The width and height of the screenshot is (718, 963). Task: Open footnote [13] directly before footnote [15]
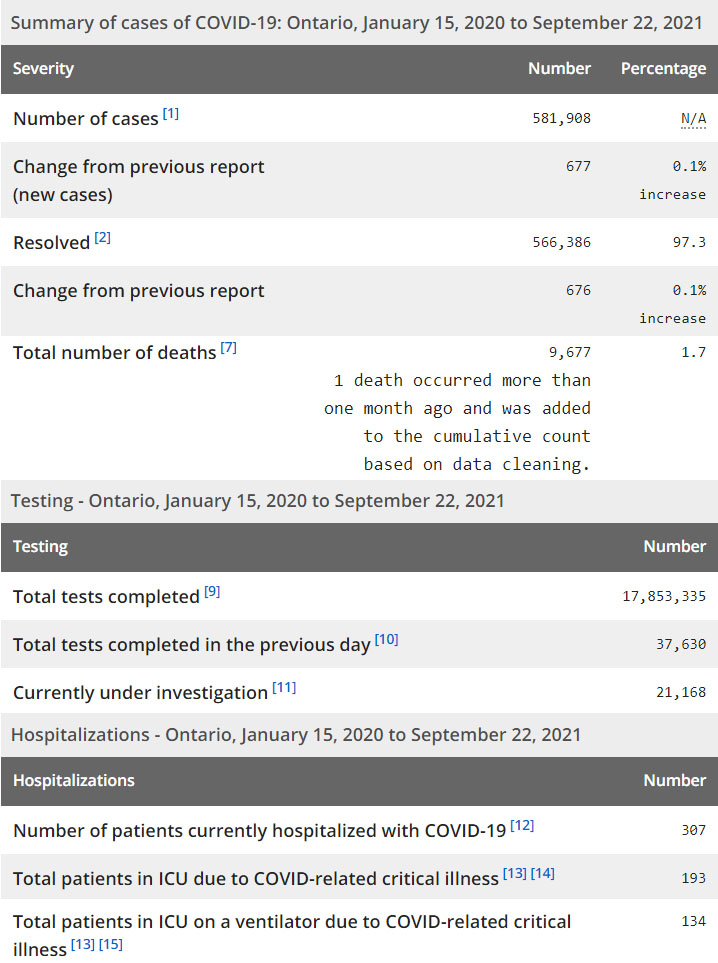83,944
